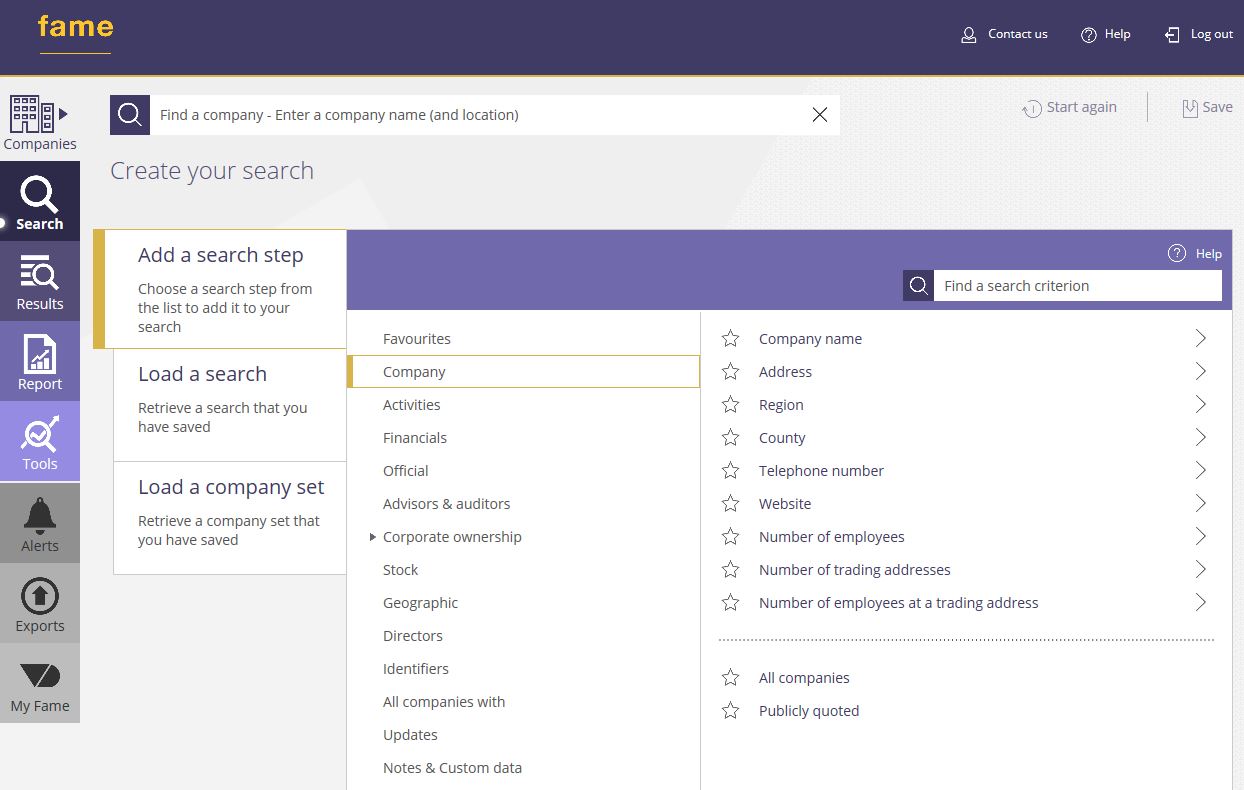This screenshot has width=1244, height=790.
Task: Toggle favourite star for Number of employees
Action: (731, 537)
